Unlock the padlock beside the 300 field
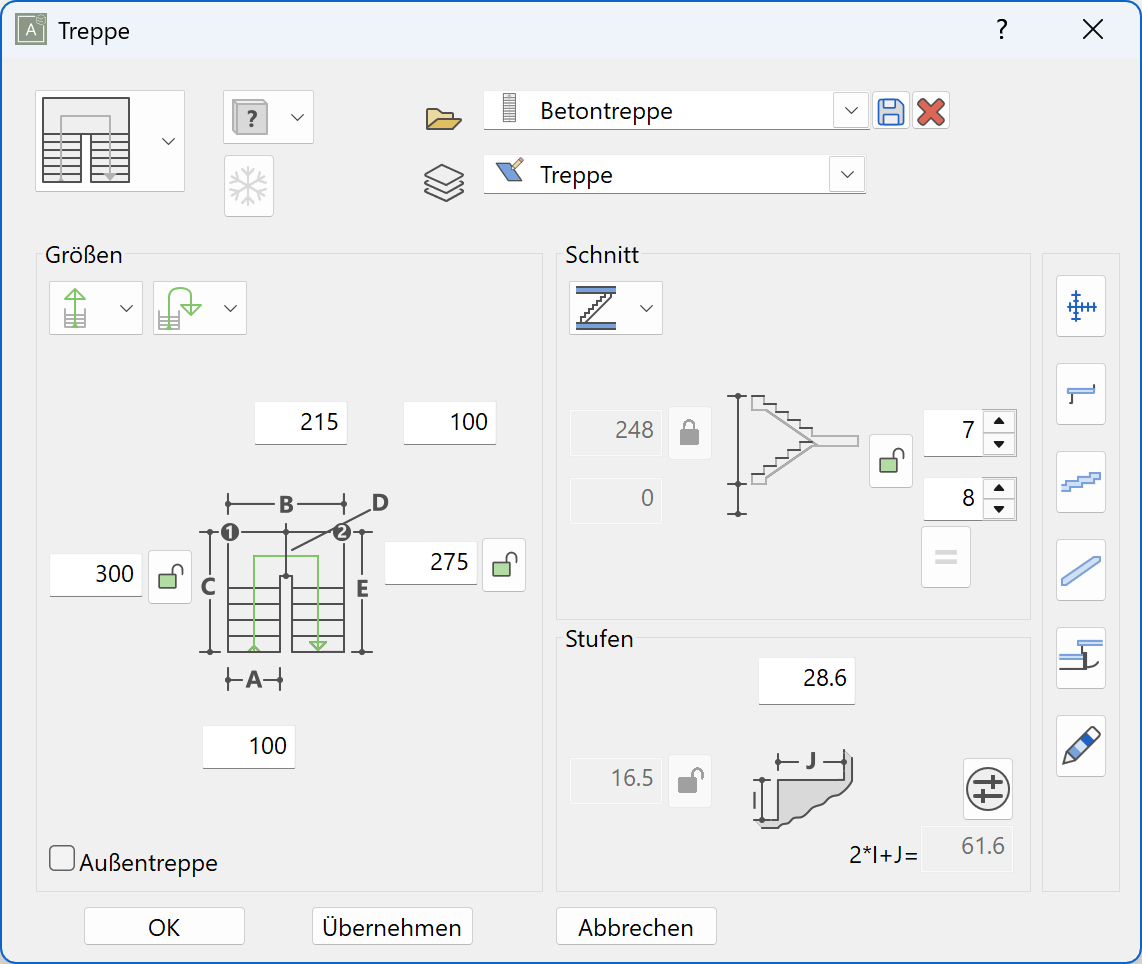This screenshot has height=964, width=1142. (x=169, y=577)
